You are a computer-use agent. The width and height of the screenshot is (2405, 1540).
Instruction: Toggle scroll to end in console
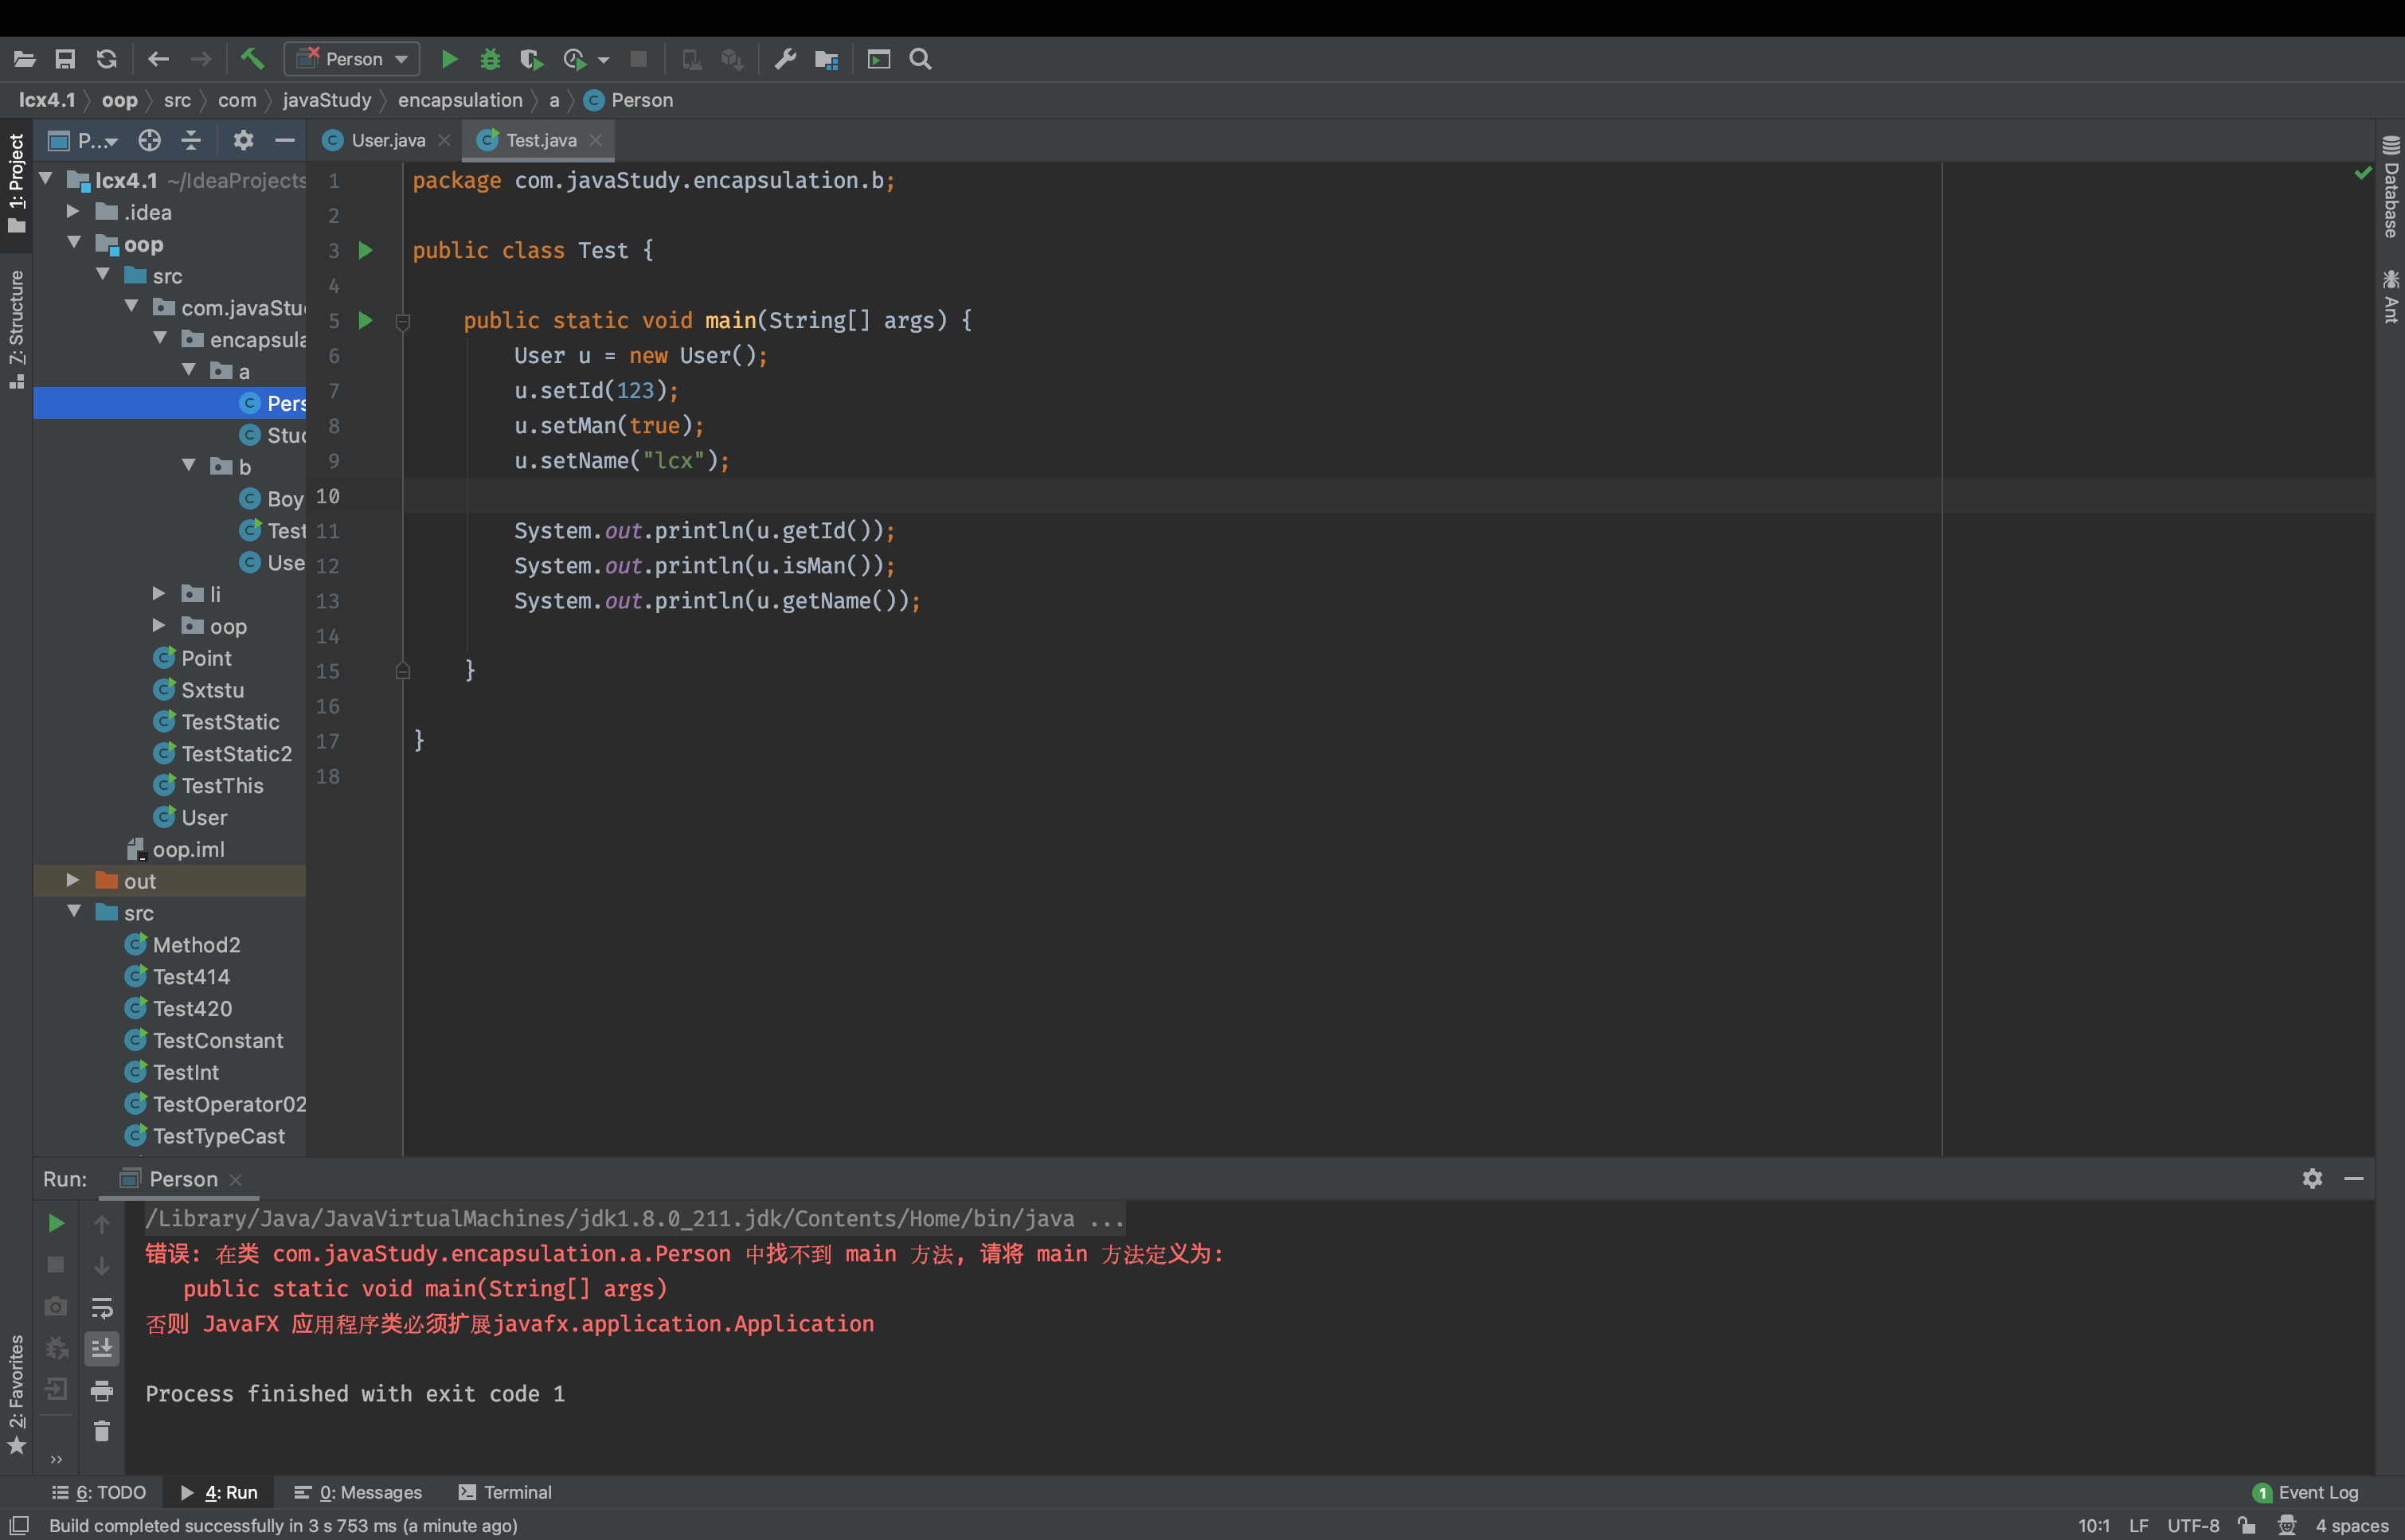click(x=102, y=1348)
